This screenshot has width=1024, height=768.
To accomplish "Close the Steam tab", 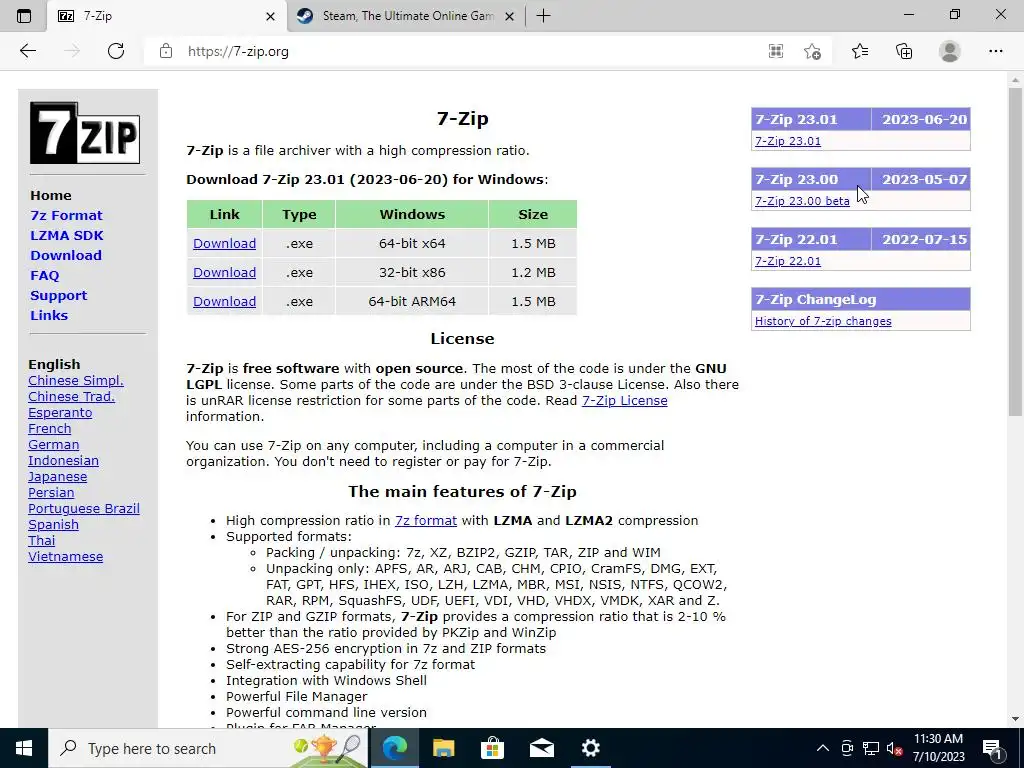I will coord(510,16).
